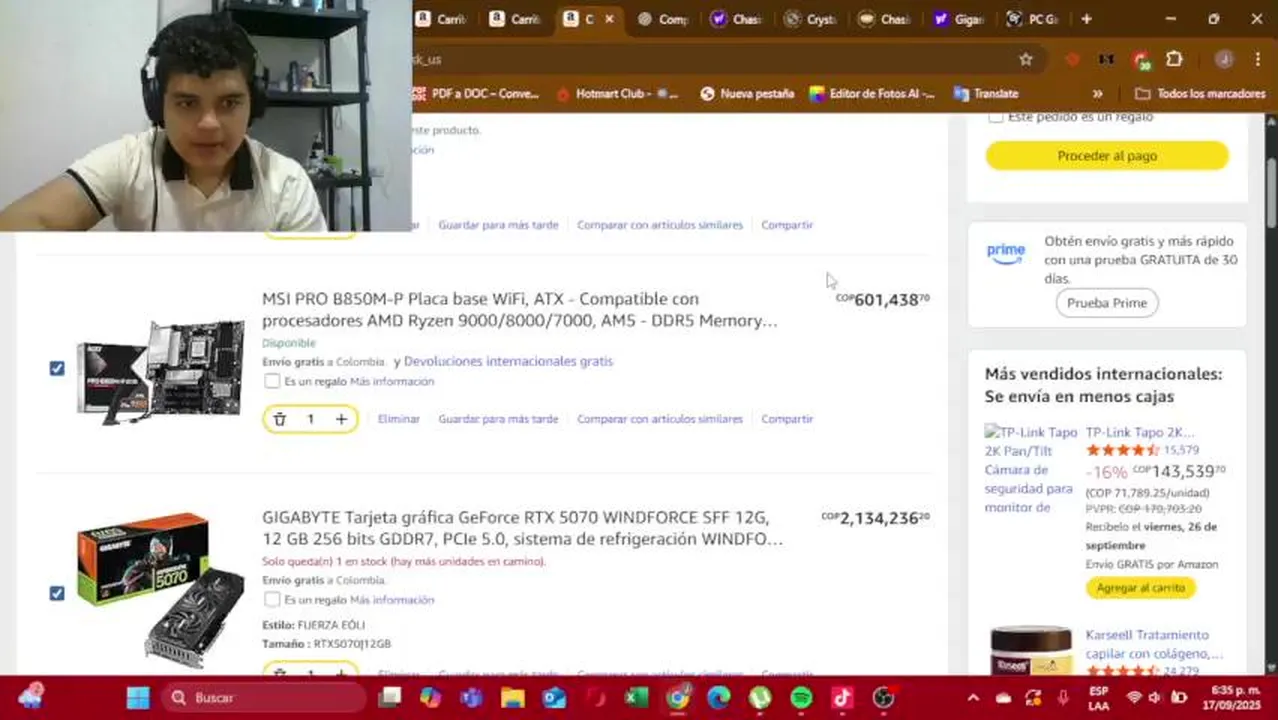Switch to the PC Ga browser tab
1278x720 pixels.
1032,19
